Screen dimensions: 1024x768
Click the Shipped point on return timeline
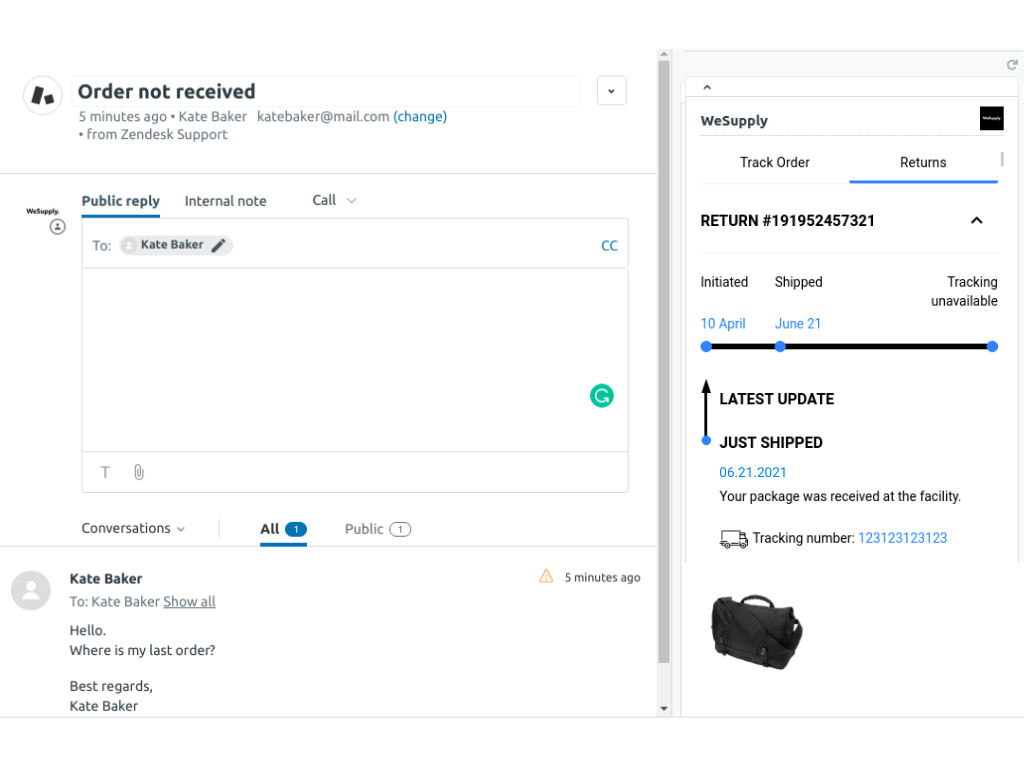tap(780, 346)
